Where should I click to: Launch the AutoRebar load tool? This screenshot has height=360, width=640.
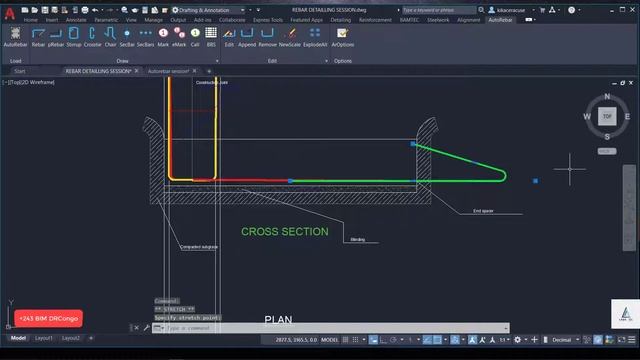click(16, 37)
